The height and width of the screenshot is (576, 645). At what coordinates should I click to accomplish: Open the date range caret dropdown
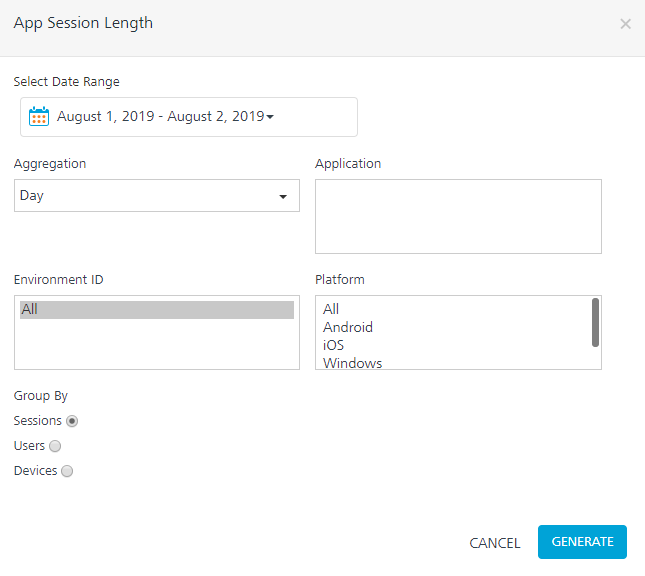tap(270, 117)
